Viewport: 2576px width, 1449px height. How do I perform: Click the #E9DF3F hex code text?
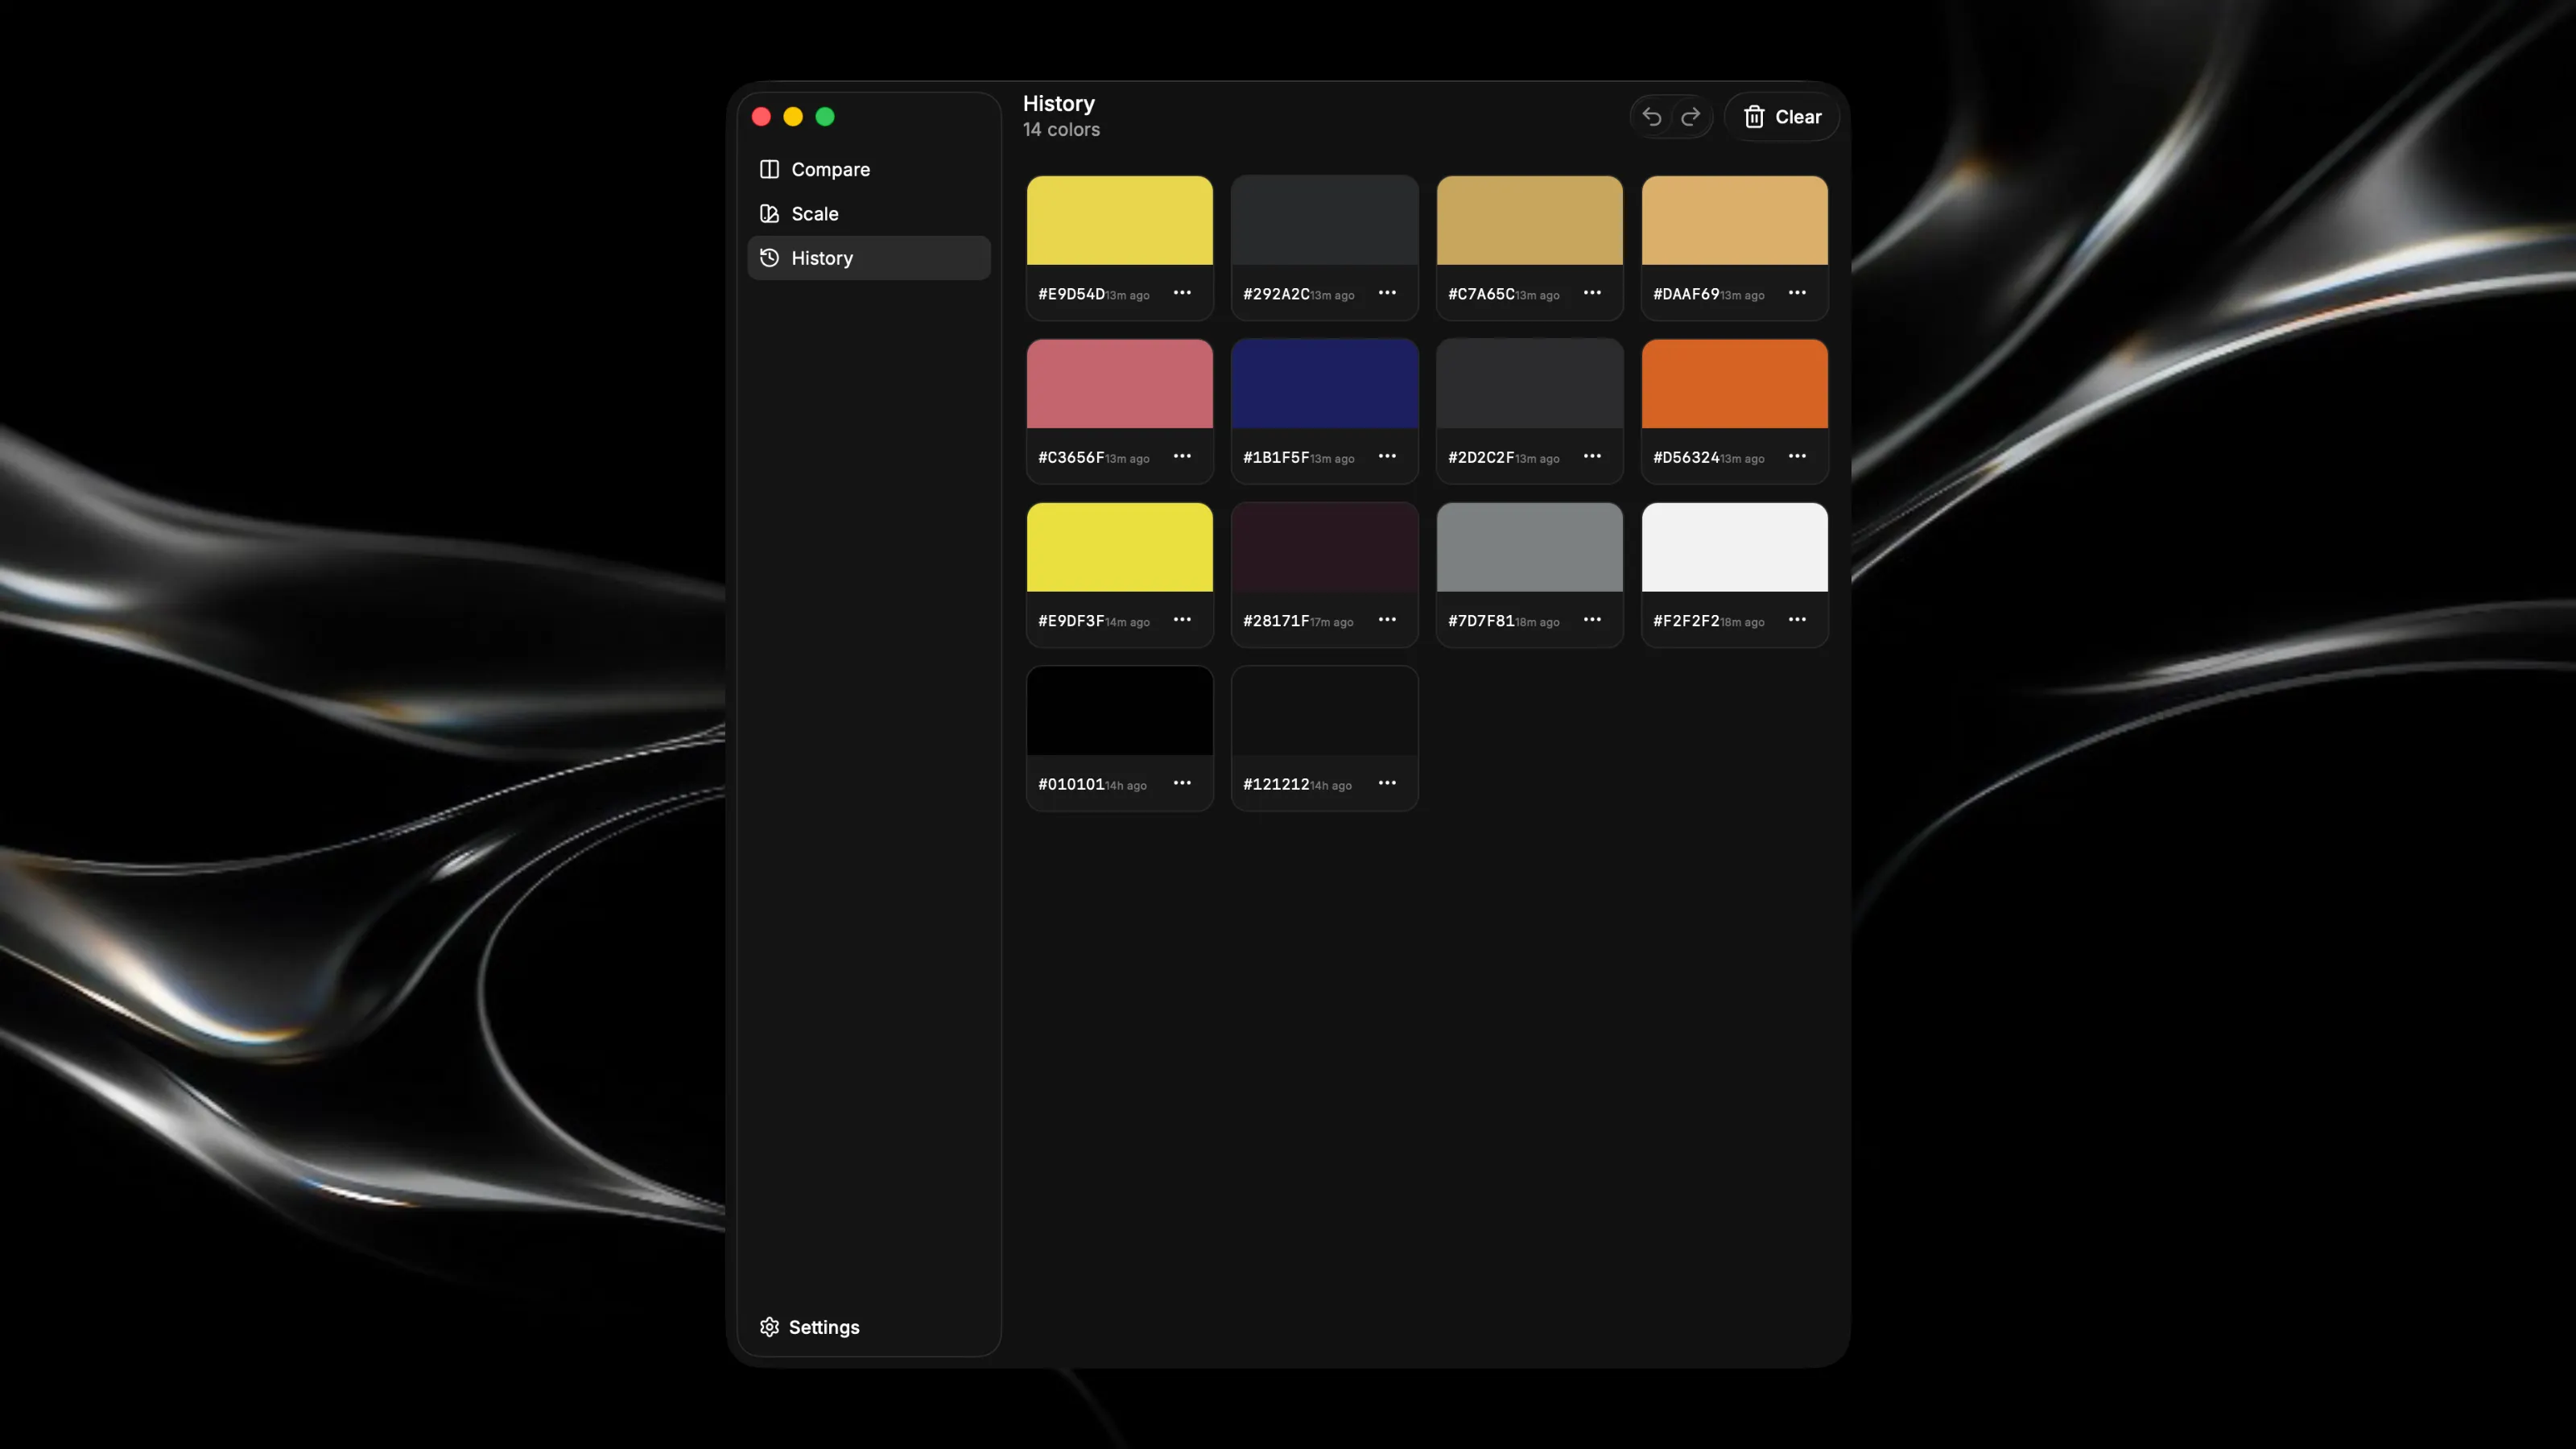[1071, 621]
